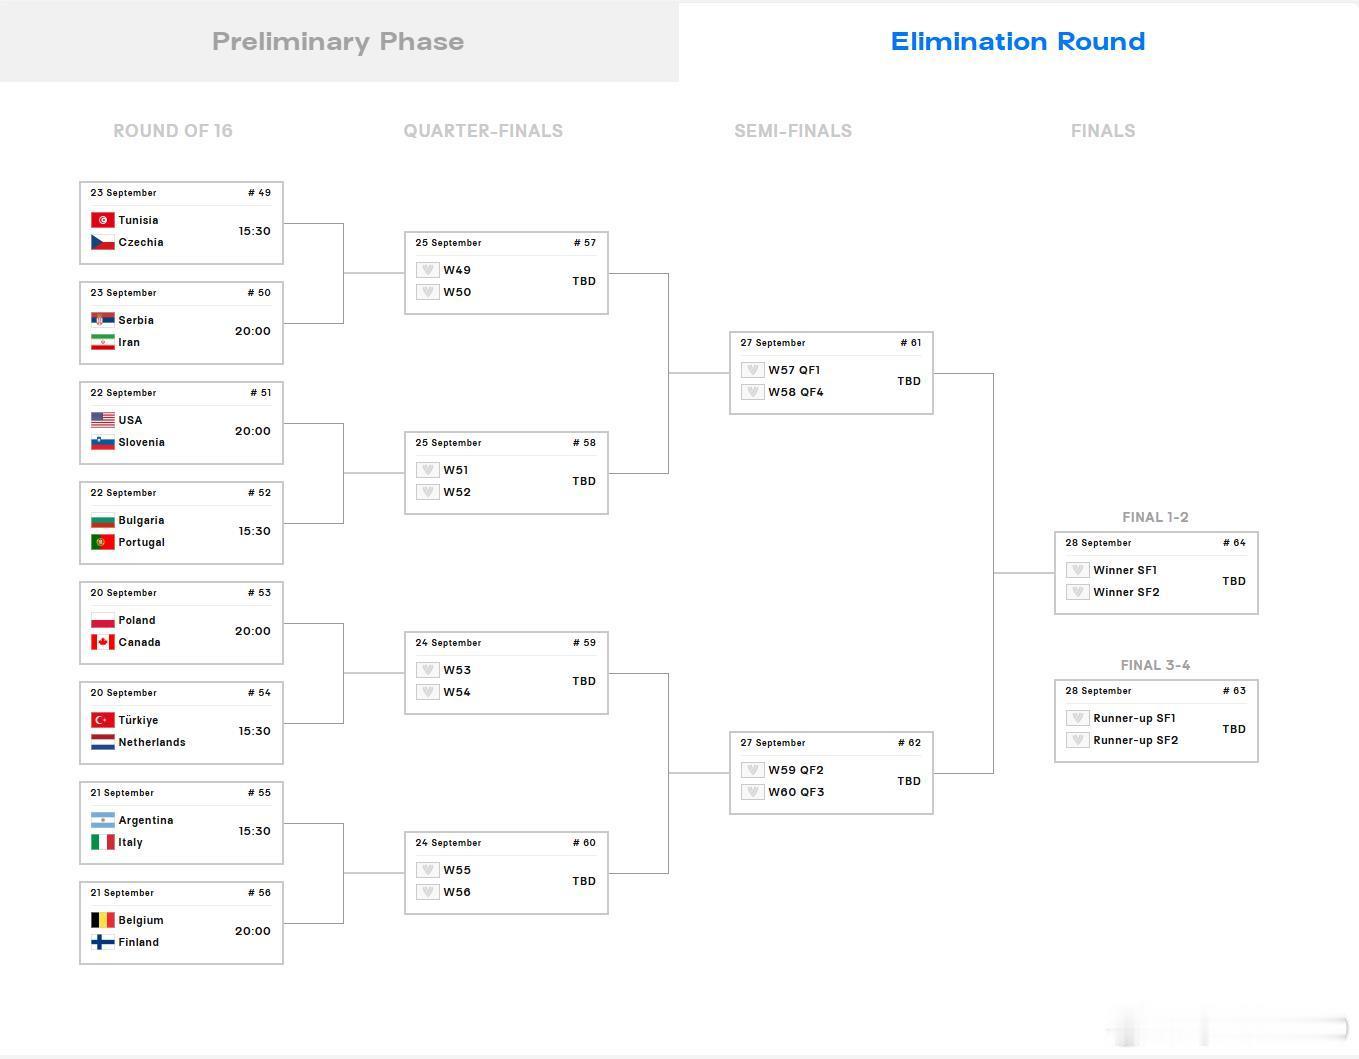Click the Canada flag icon

pos(102,642)
